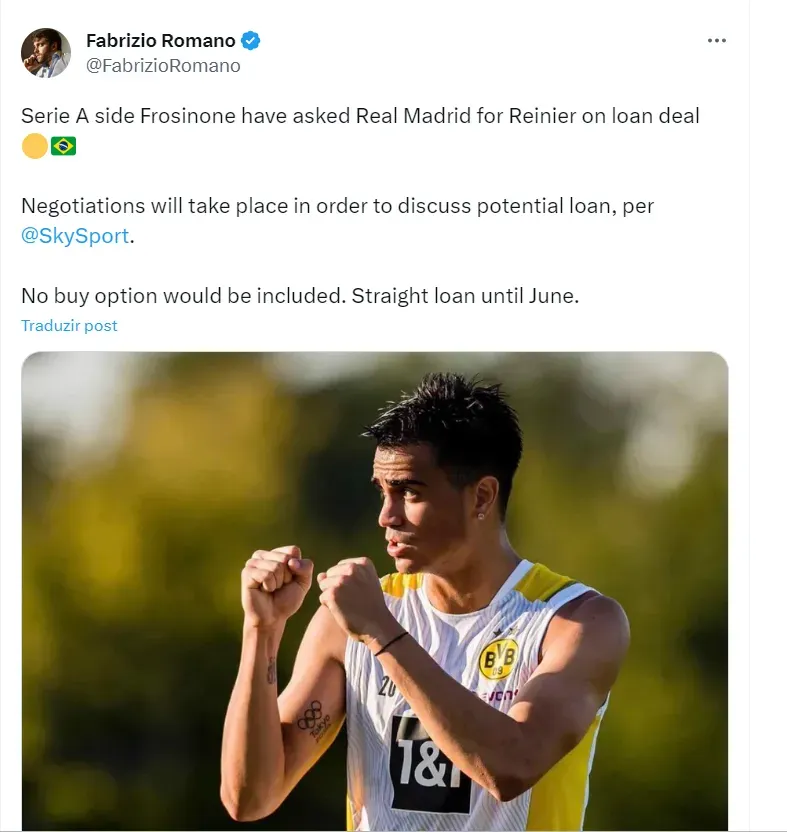Click the blue verified badge
The image size is (787, 832).
click(251, 41)
